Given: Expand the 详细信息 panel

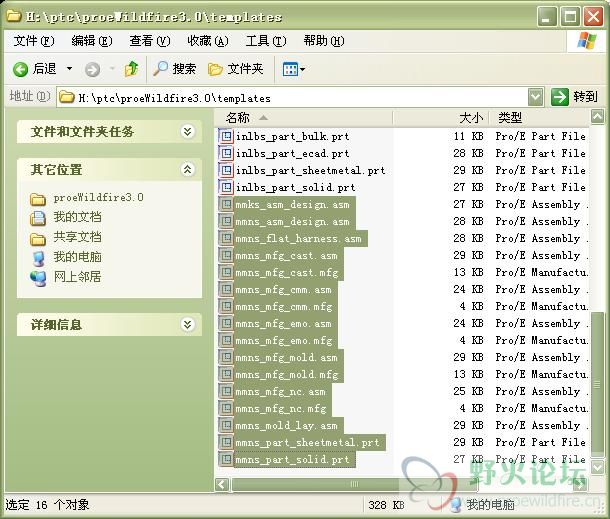Looking at the screenshot, I should coord(188,324).
